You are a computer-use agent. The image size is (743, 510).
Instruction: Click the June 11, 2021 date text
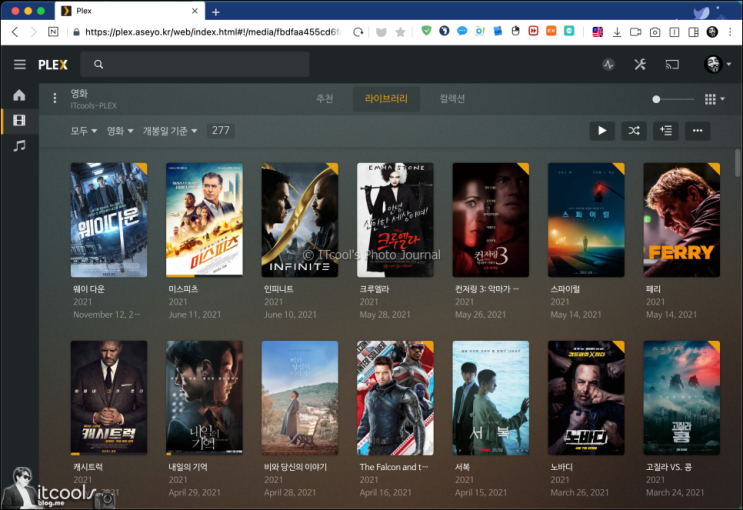[x=195, y=315]
